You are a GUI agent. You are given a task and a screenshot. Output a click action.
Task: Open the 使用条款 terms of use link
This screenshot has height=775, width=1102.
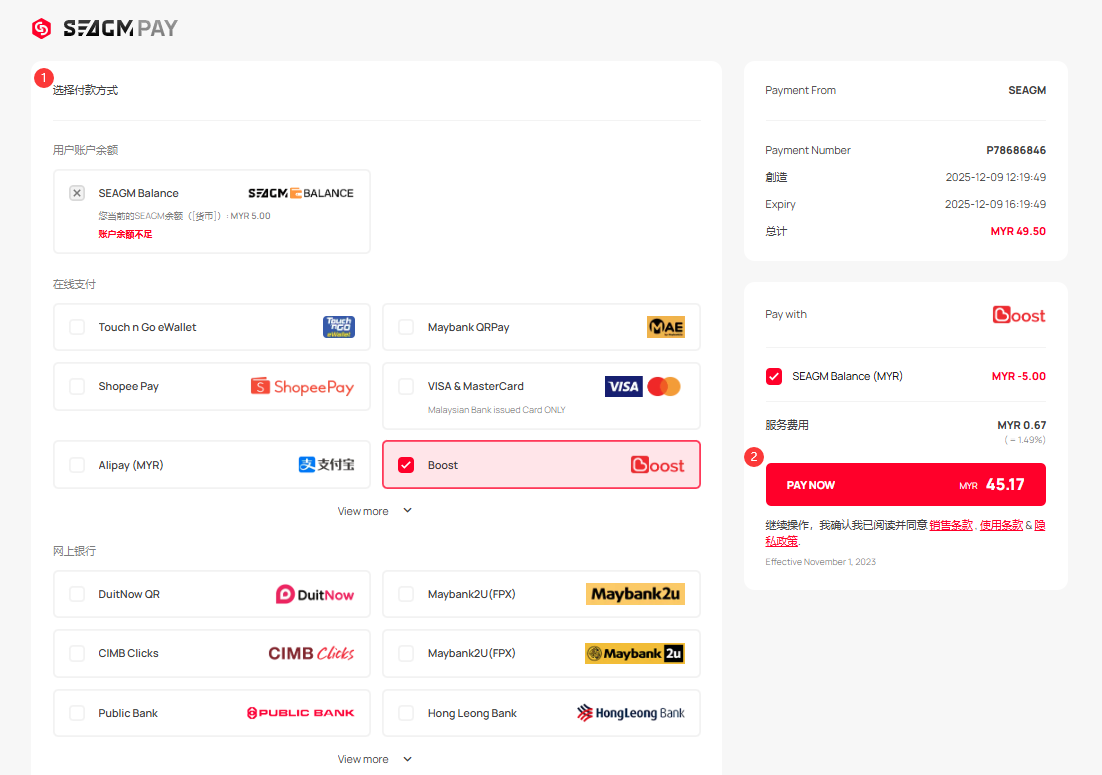(x=1001, y=525)
